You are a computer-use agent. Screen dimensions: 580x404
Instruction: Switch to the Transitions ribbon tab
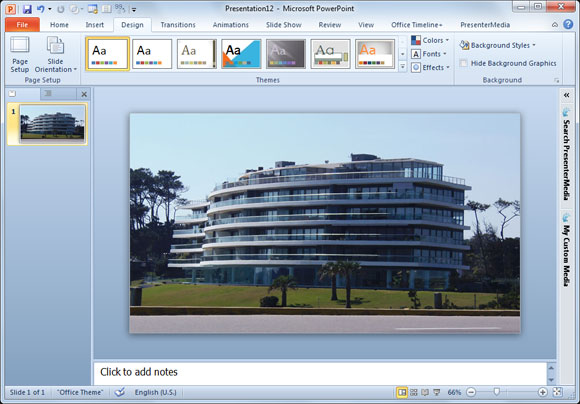[178, 25]
